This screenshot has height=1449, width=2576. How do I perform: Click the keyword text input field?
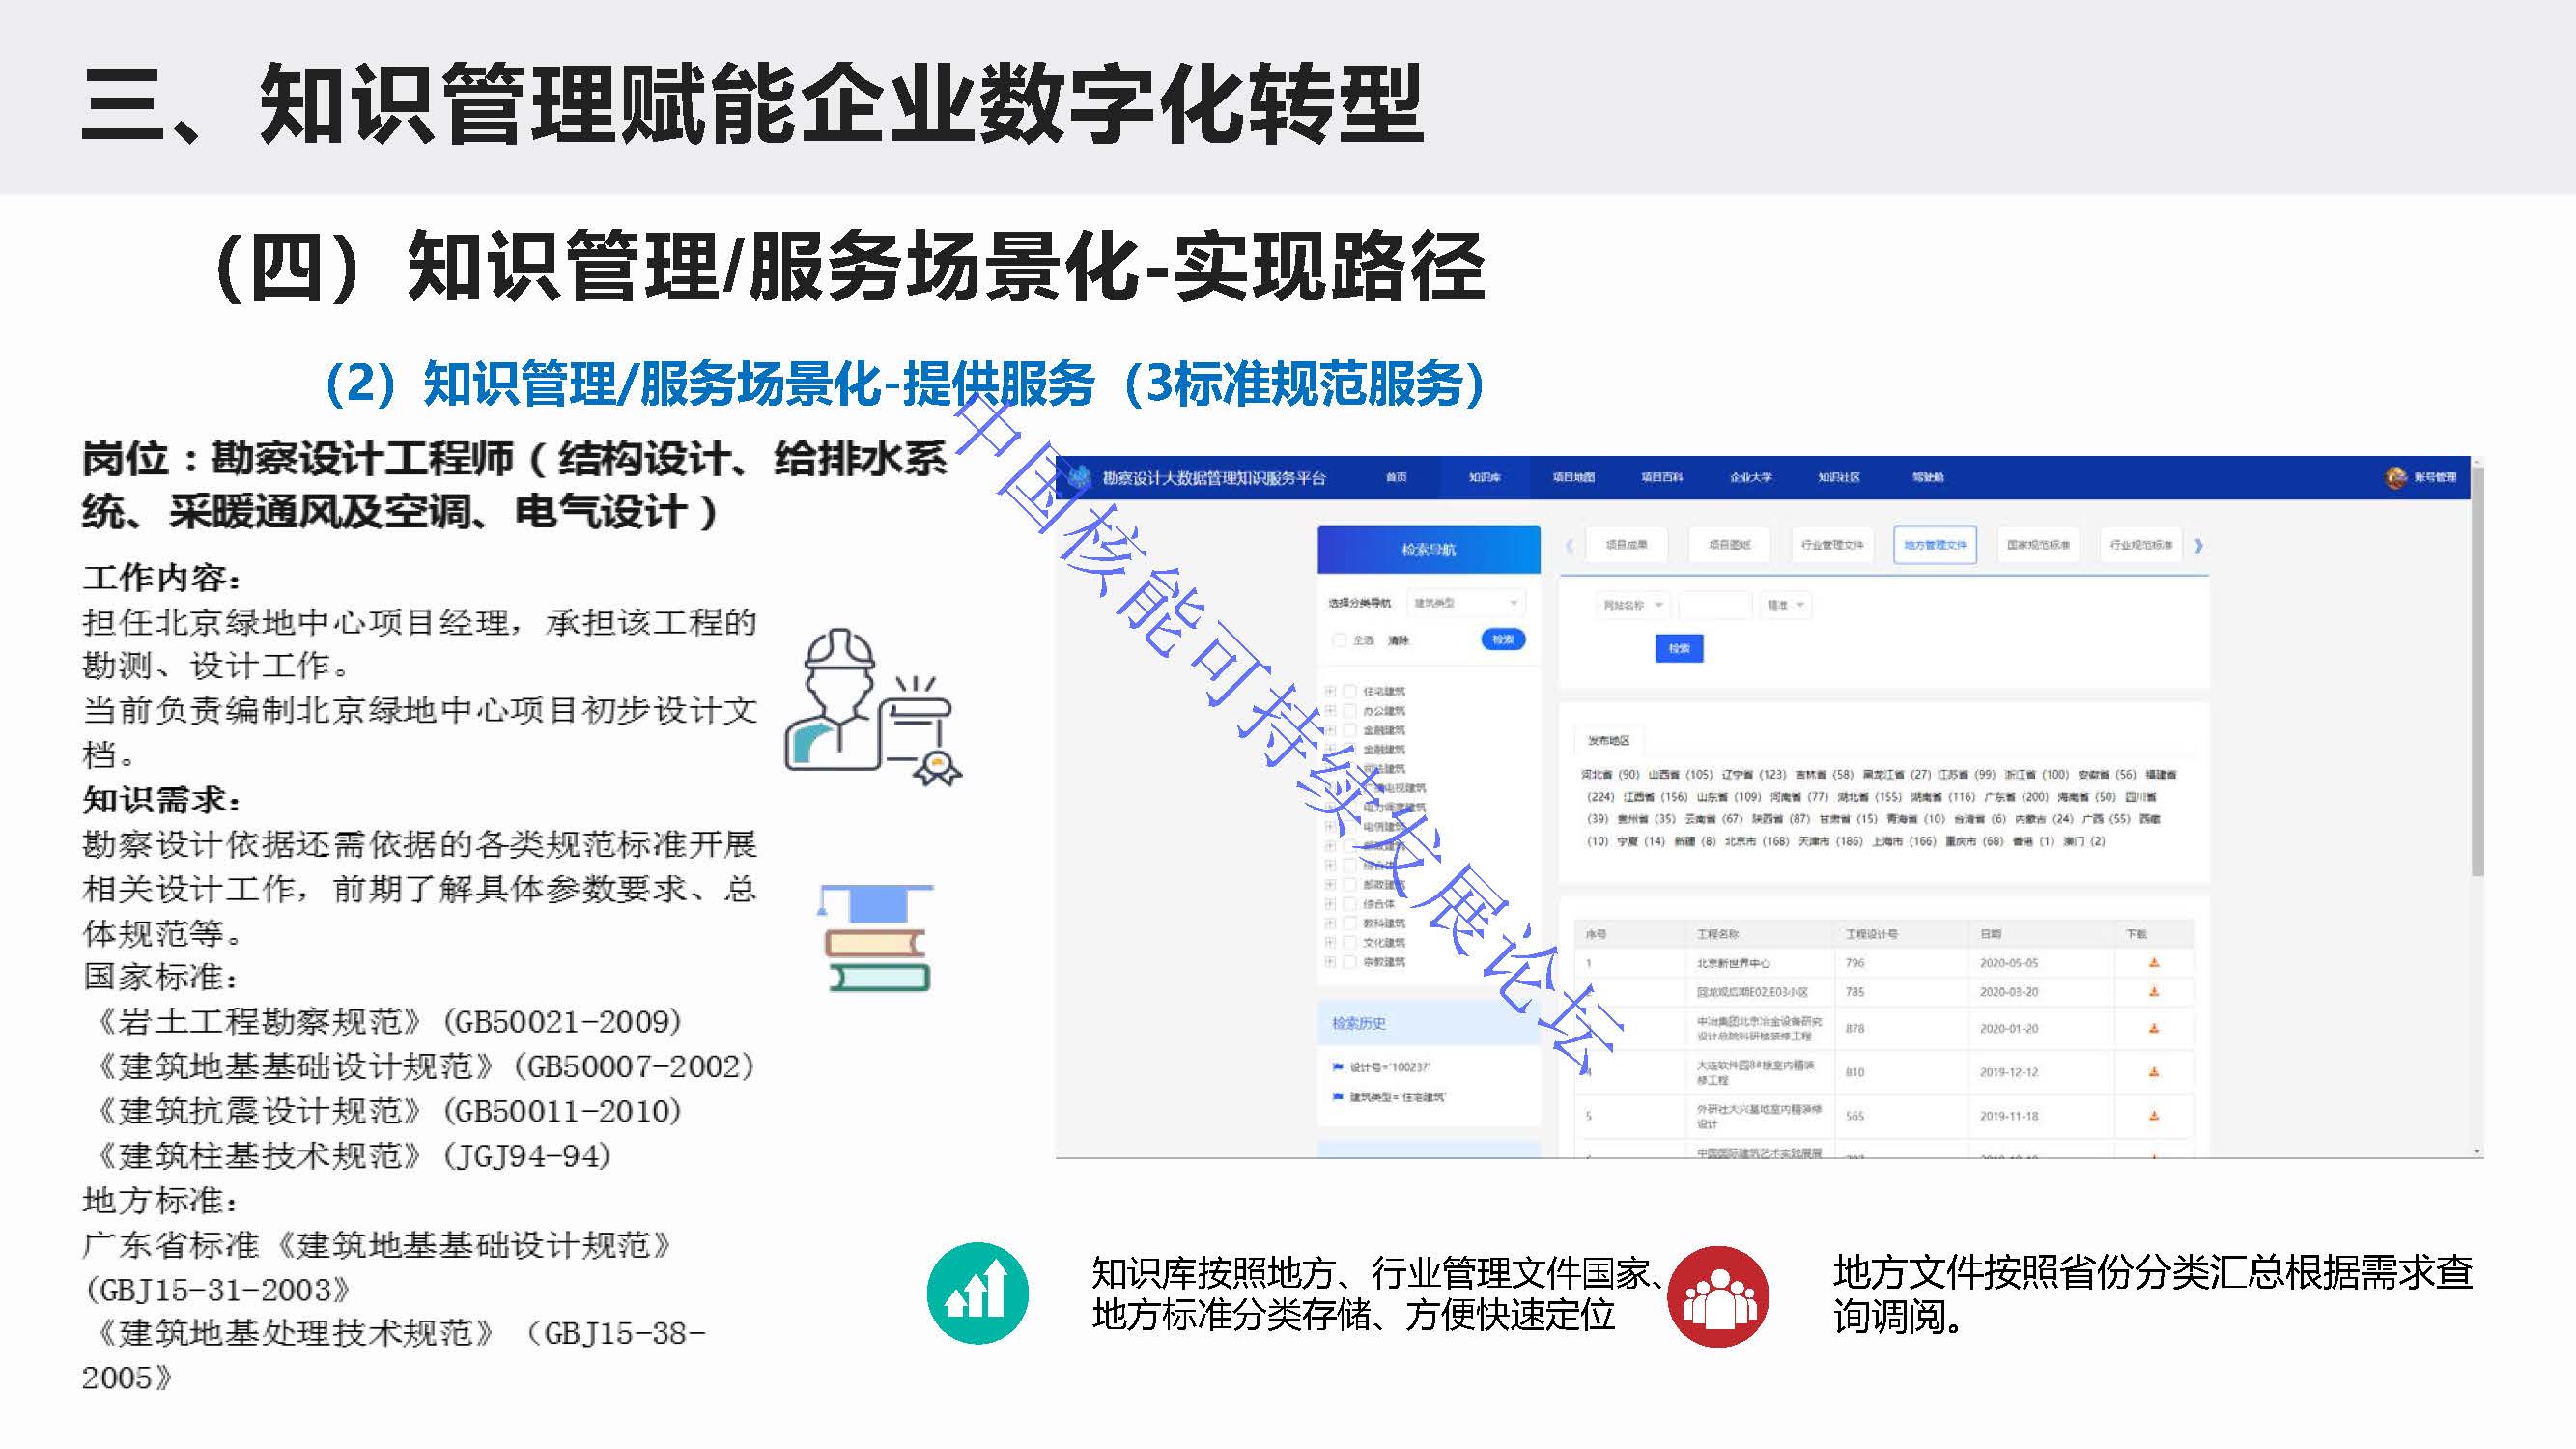click(1714, 605)
